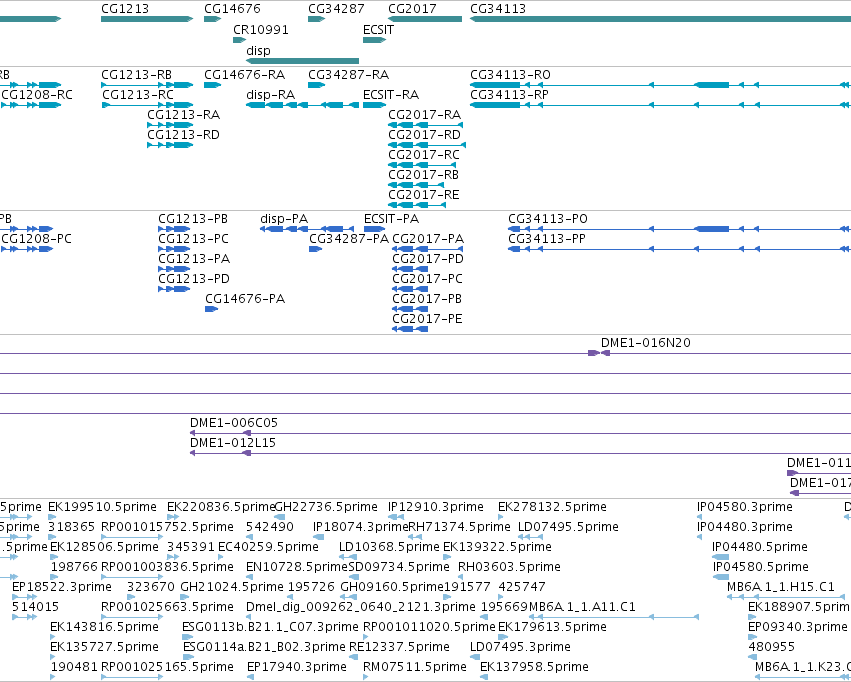The width and height of the screenshot is (851, 682).
Task: Select the EK220836.5prime EST label
Action: 221,507
